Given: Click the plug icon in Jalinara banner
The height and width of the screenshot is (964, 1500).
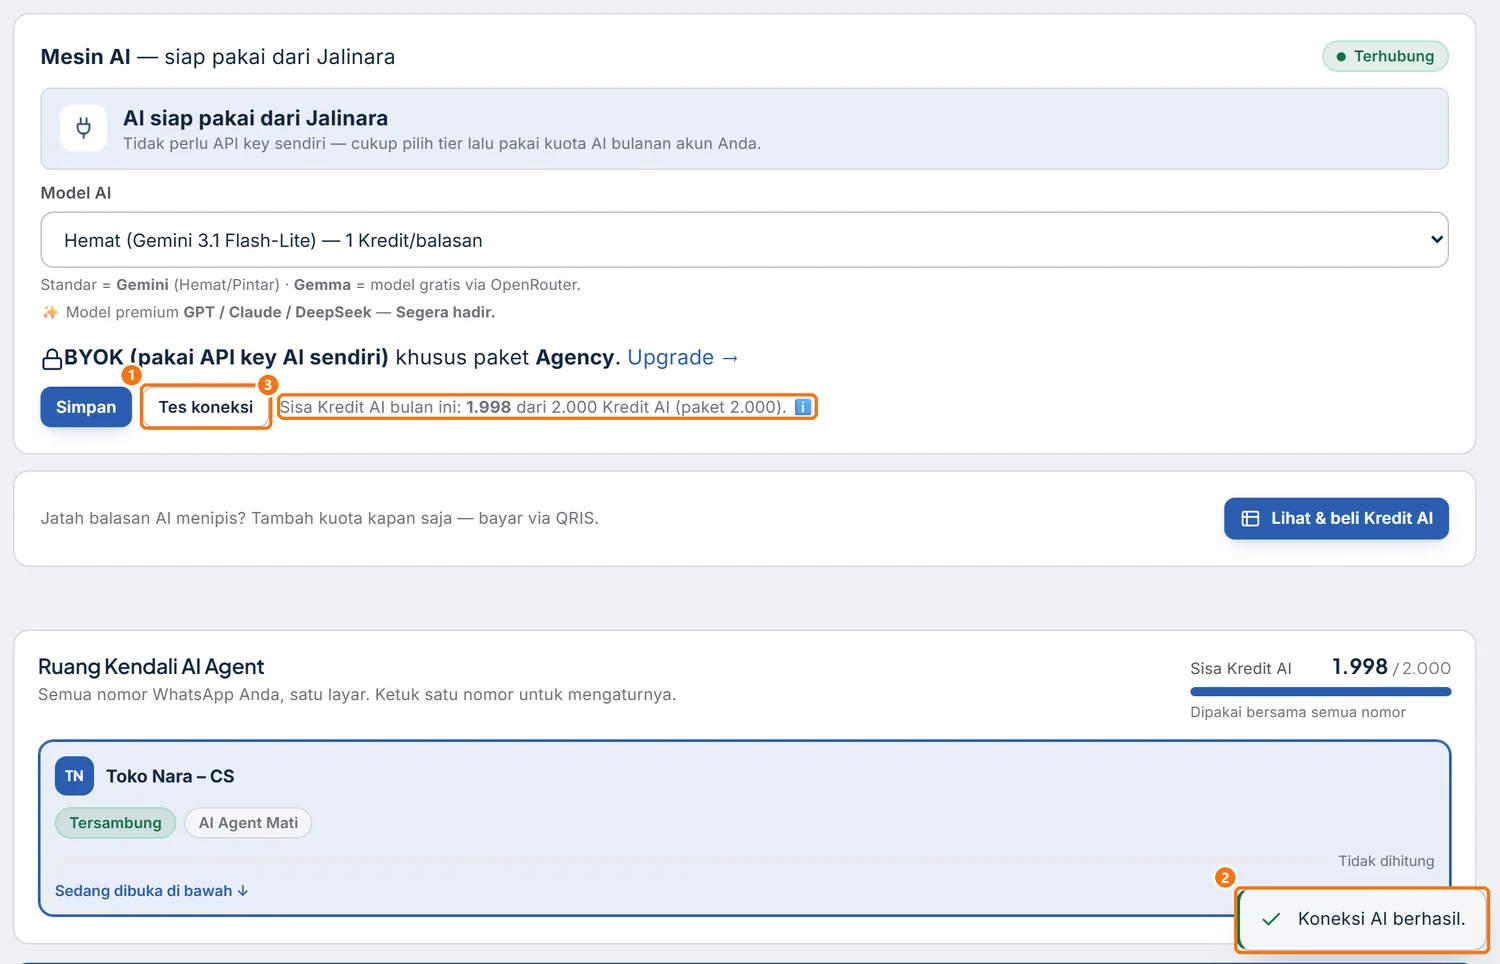Looking at the screenshot, I should (x=84, y=128).
